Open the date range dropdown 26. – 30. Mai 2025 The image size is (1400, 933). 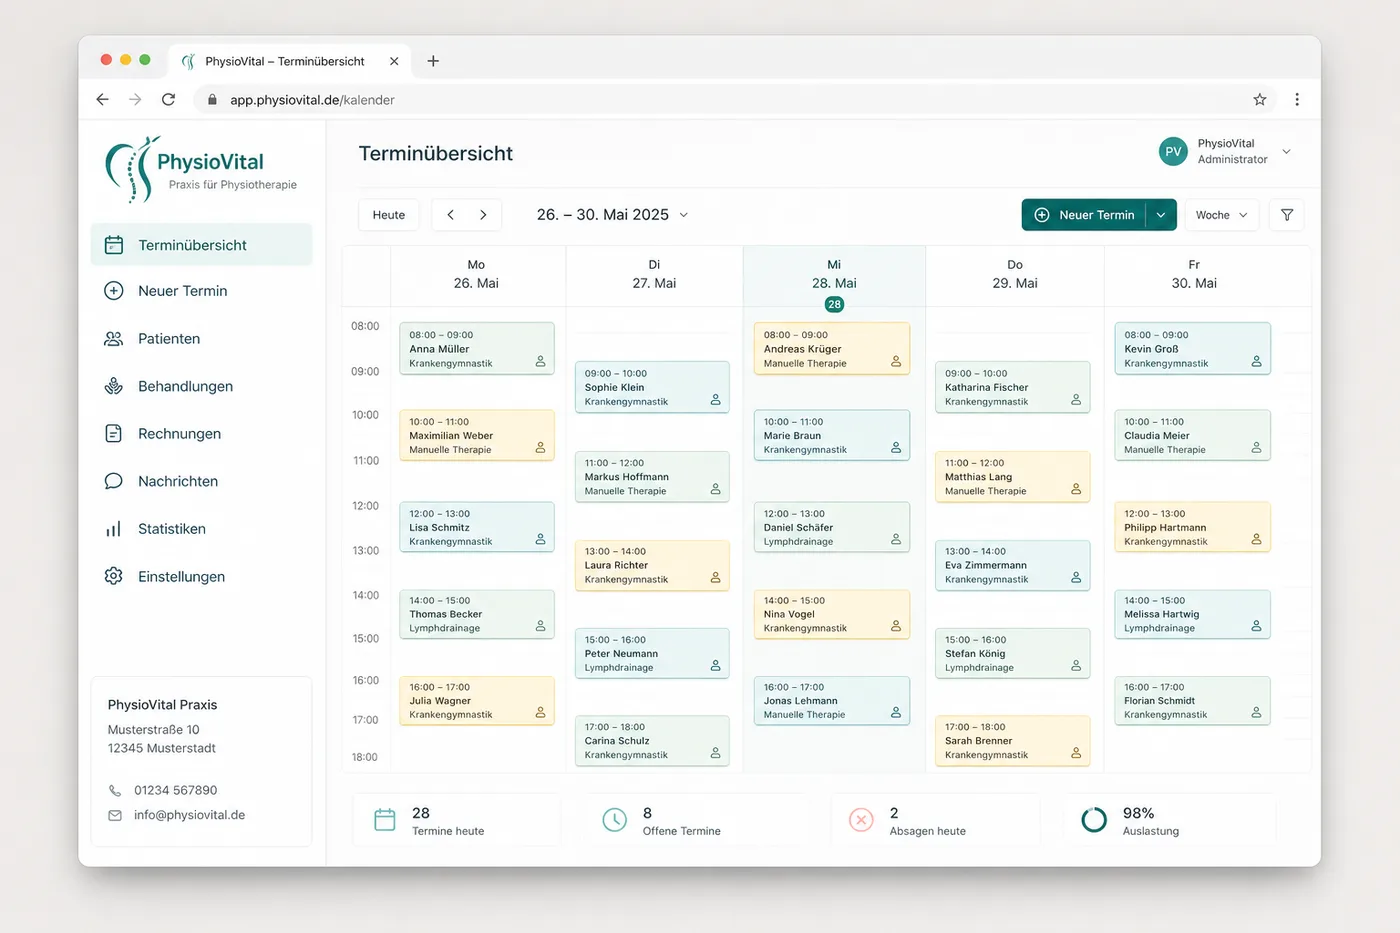(x=612, y=215)
